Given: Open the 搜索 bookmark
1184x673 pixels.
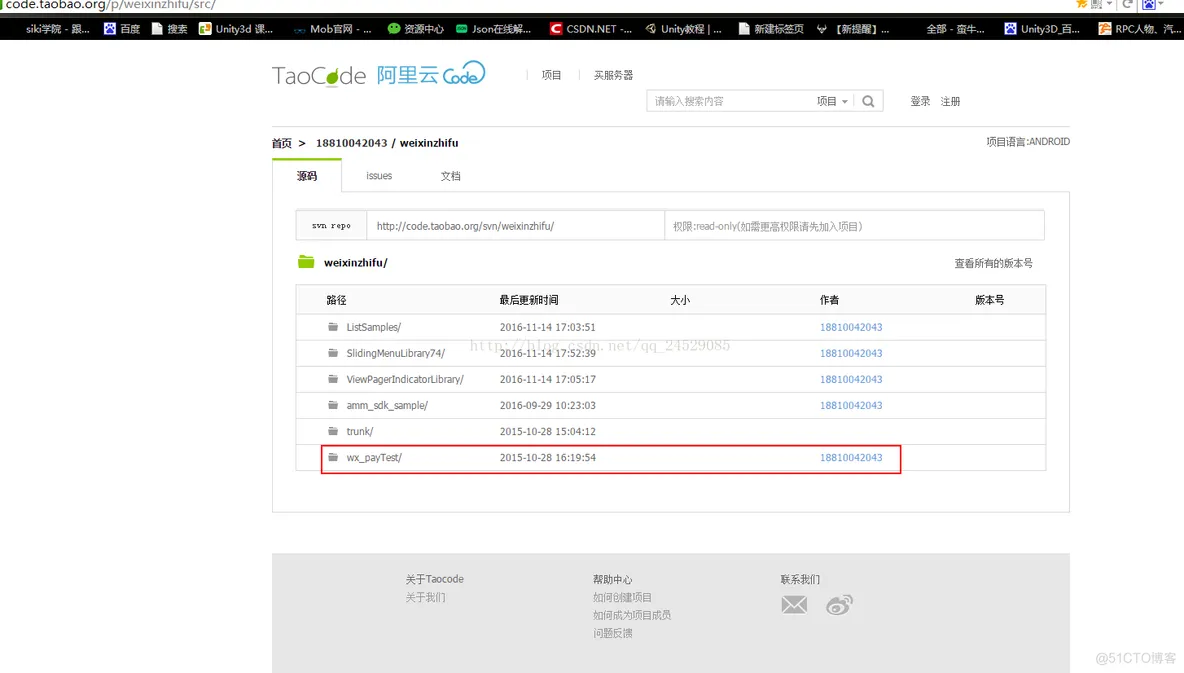Looking at the screenshot, I should 169,29.
